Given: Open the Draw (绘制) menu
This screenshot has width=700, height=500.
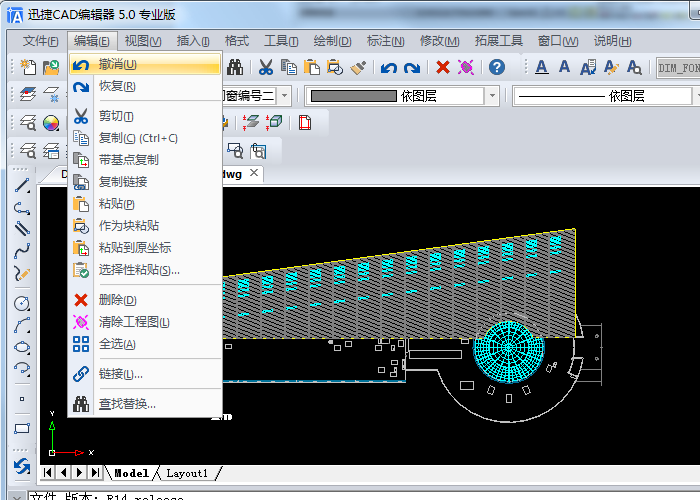Looking at the screenshot, I should (x=332, y=41).
